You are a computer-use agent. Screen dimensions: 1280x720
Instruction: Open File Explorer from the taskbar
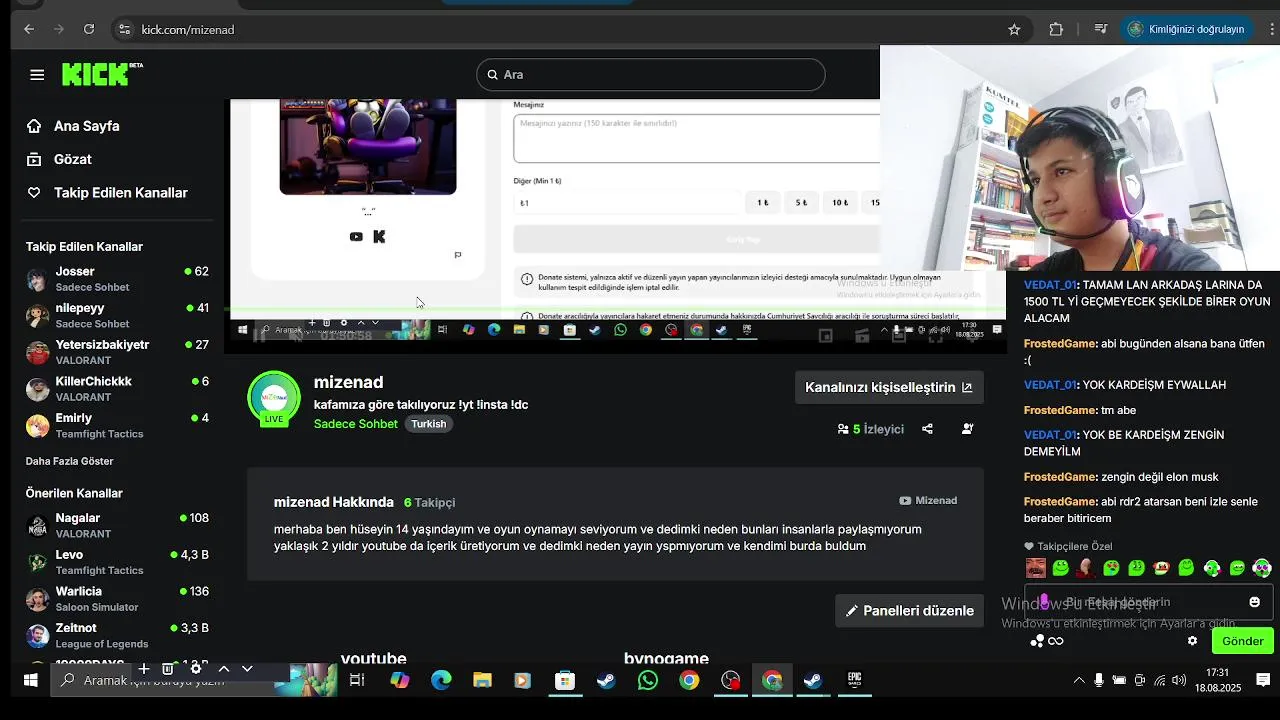tap(482, 681)
